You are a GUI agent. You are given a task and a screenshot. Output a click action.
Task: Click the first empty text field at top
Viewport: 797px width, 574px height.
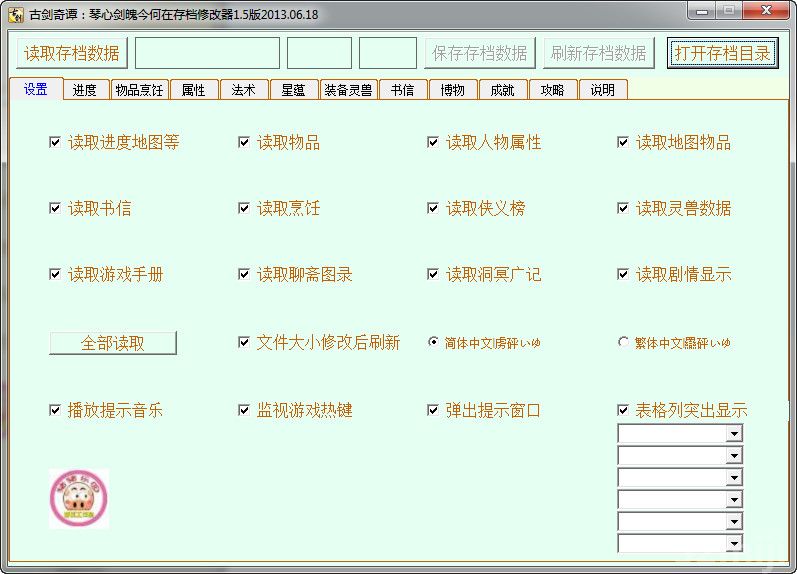pyautogui.click(x=207, y=53)
